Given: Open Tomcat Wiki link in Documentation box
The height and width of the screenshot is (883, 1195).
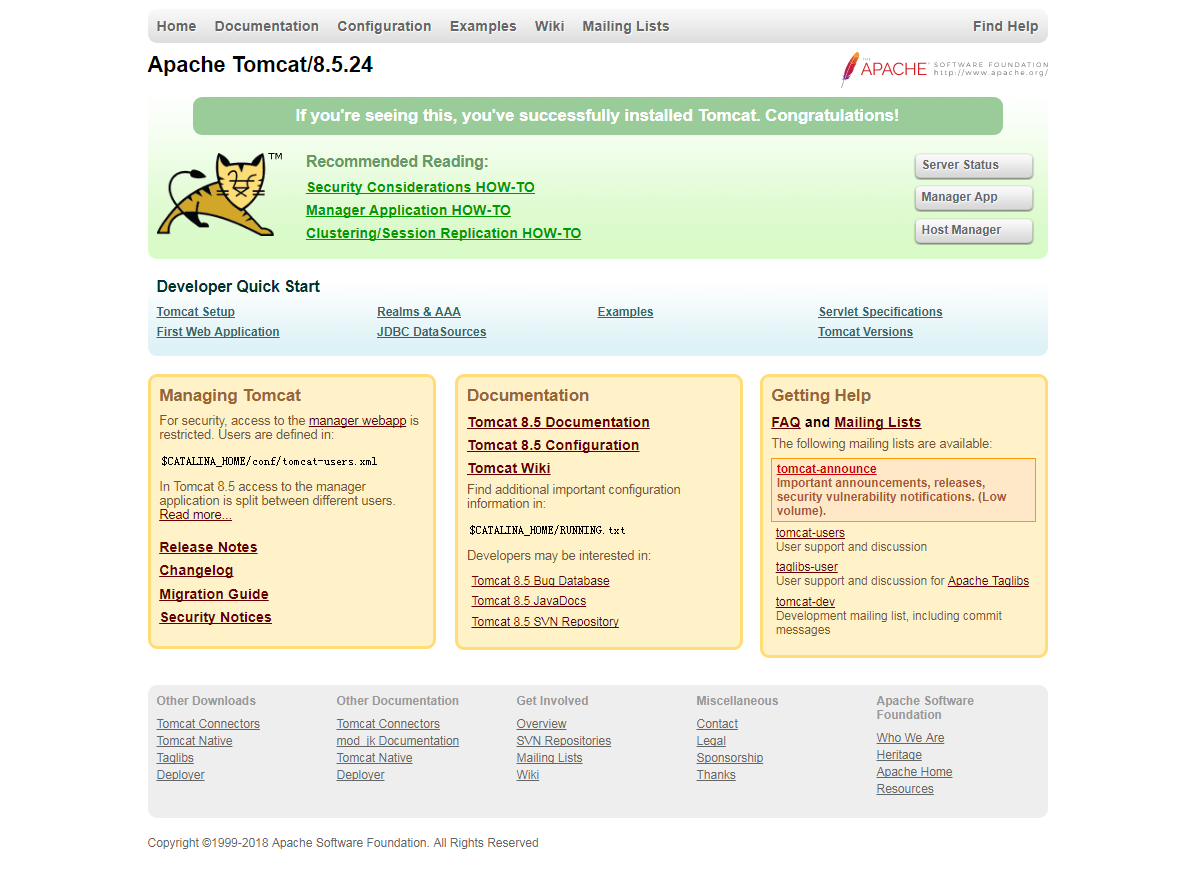Looking at the screenshot, I should click(508, 469).
